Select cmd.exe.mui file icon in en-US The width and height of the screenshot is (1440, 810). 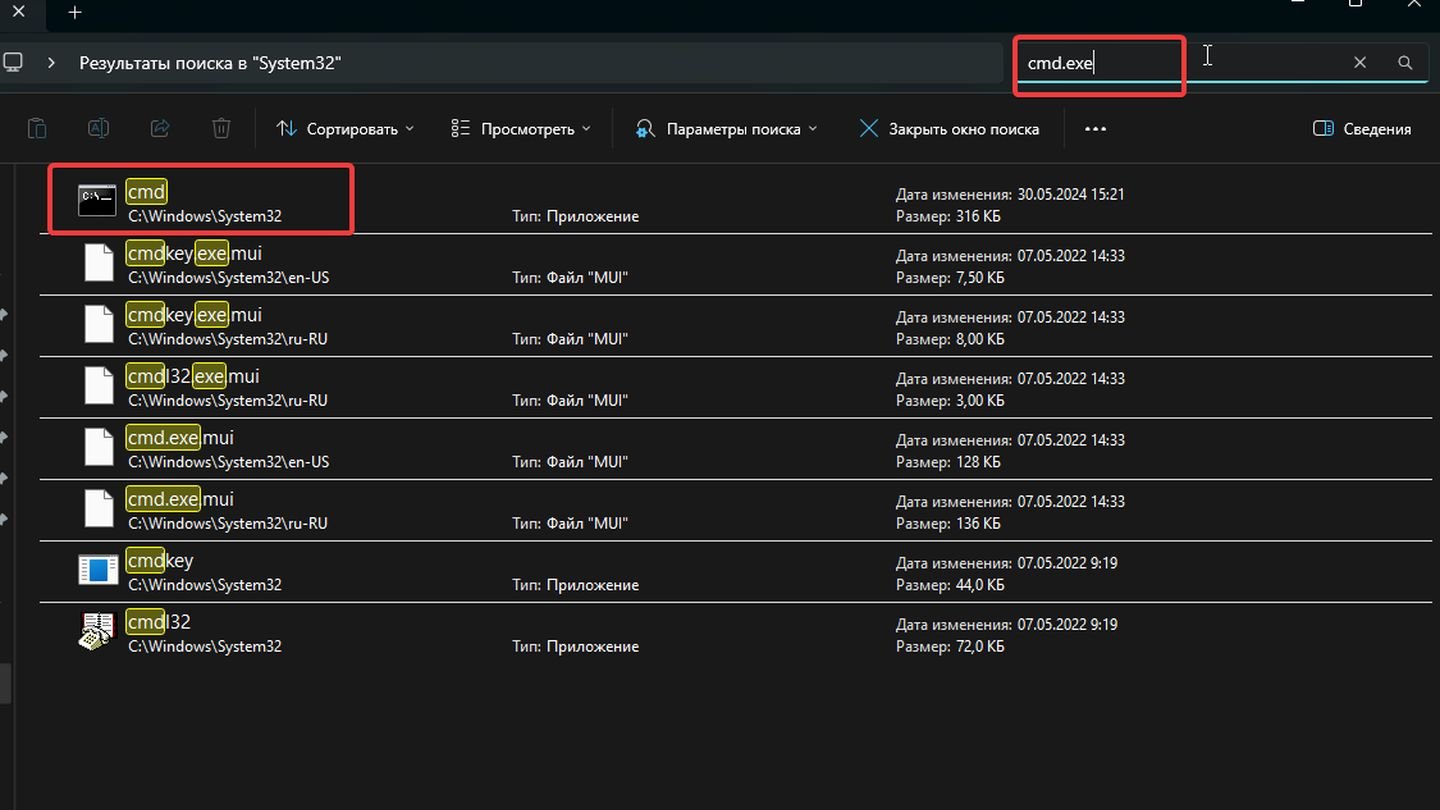(99, 447)
